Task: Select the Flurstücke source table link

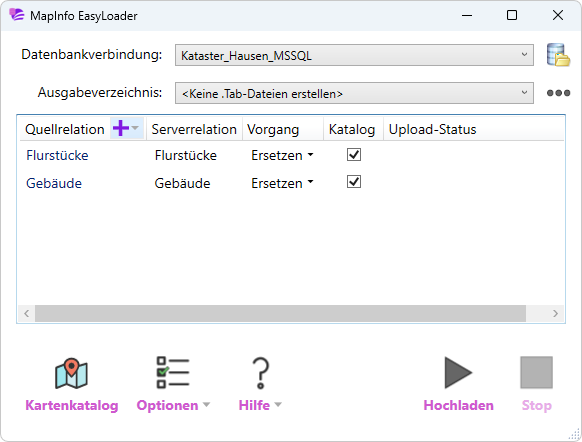Action: pyautogui.click(x=57, y=155)
